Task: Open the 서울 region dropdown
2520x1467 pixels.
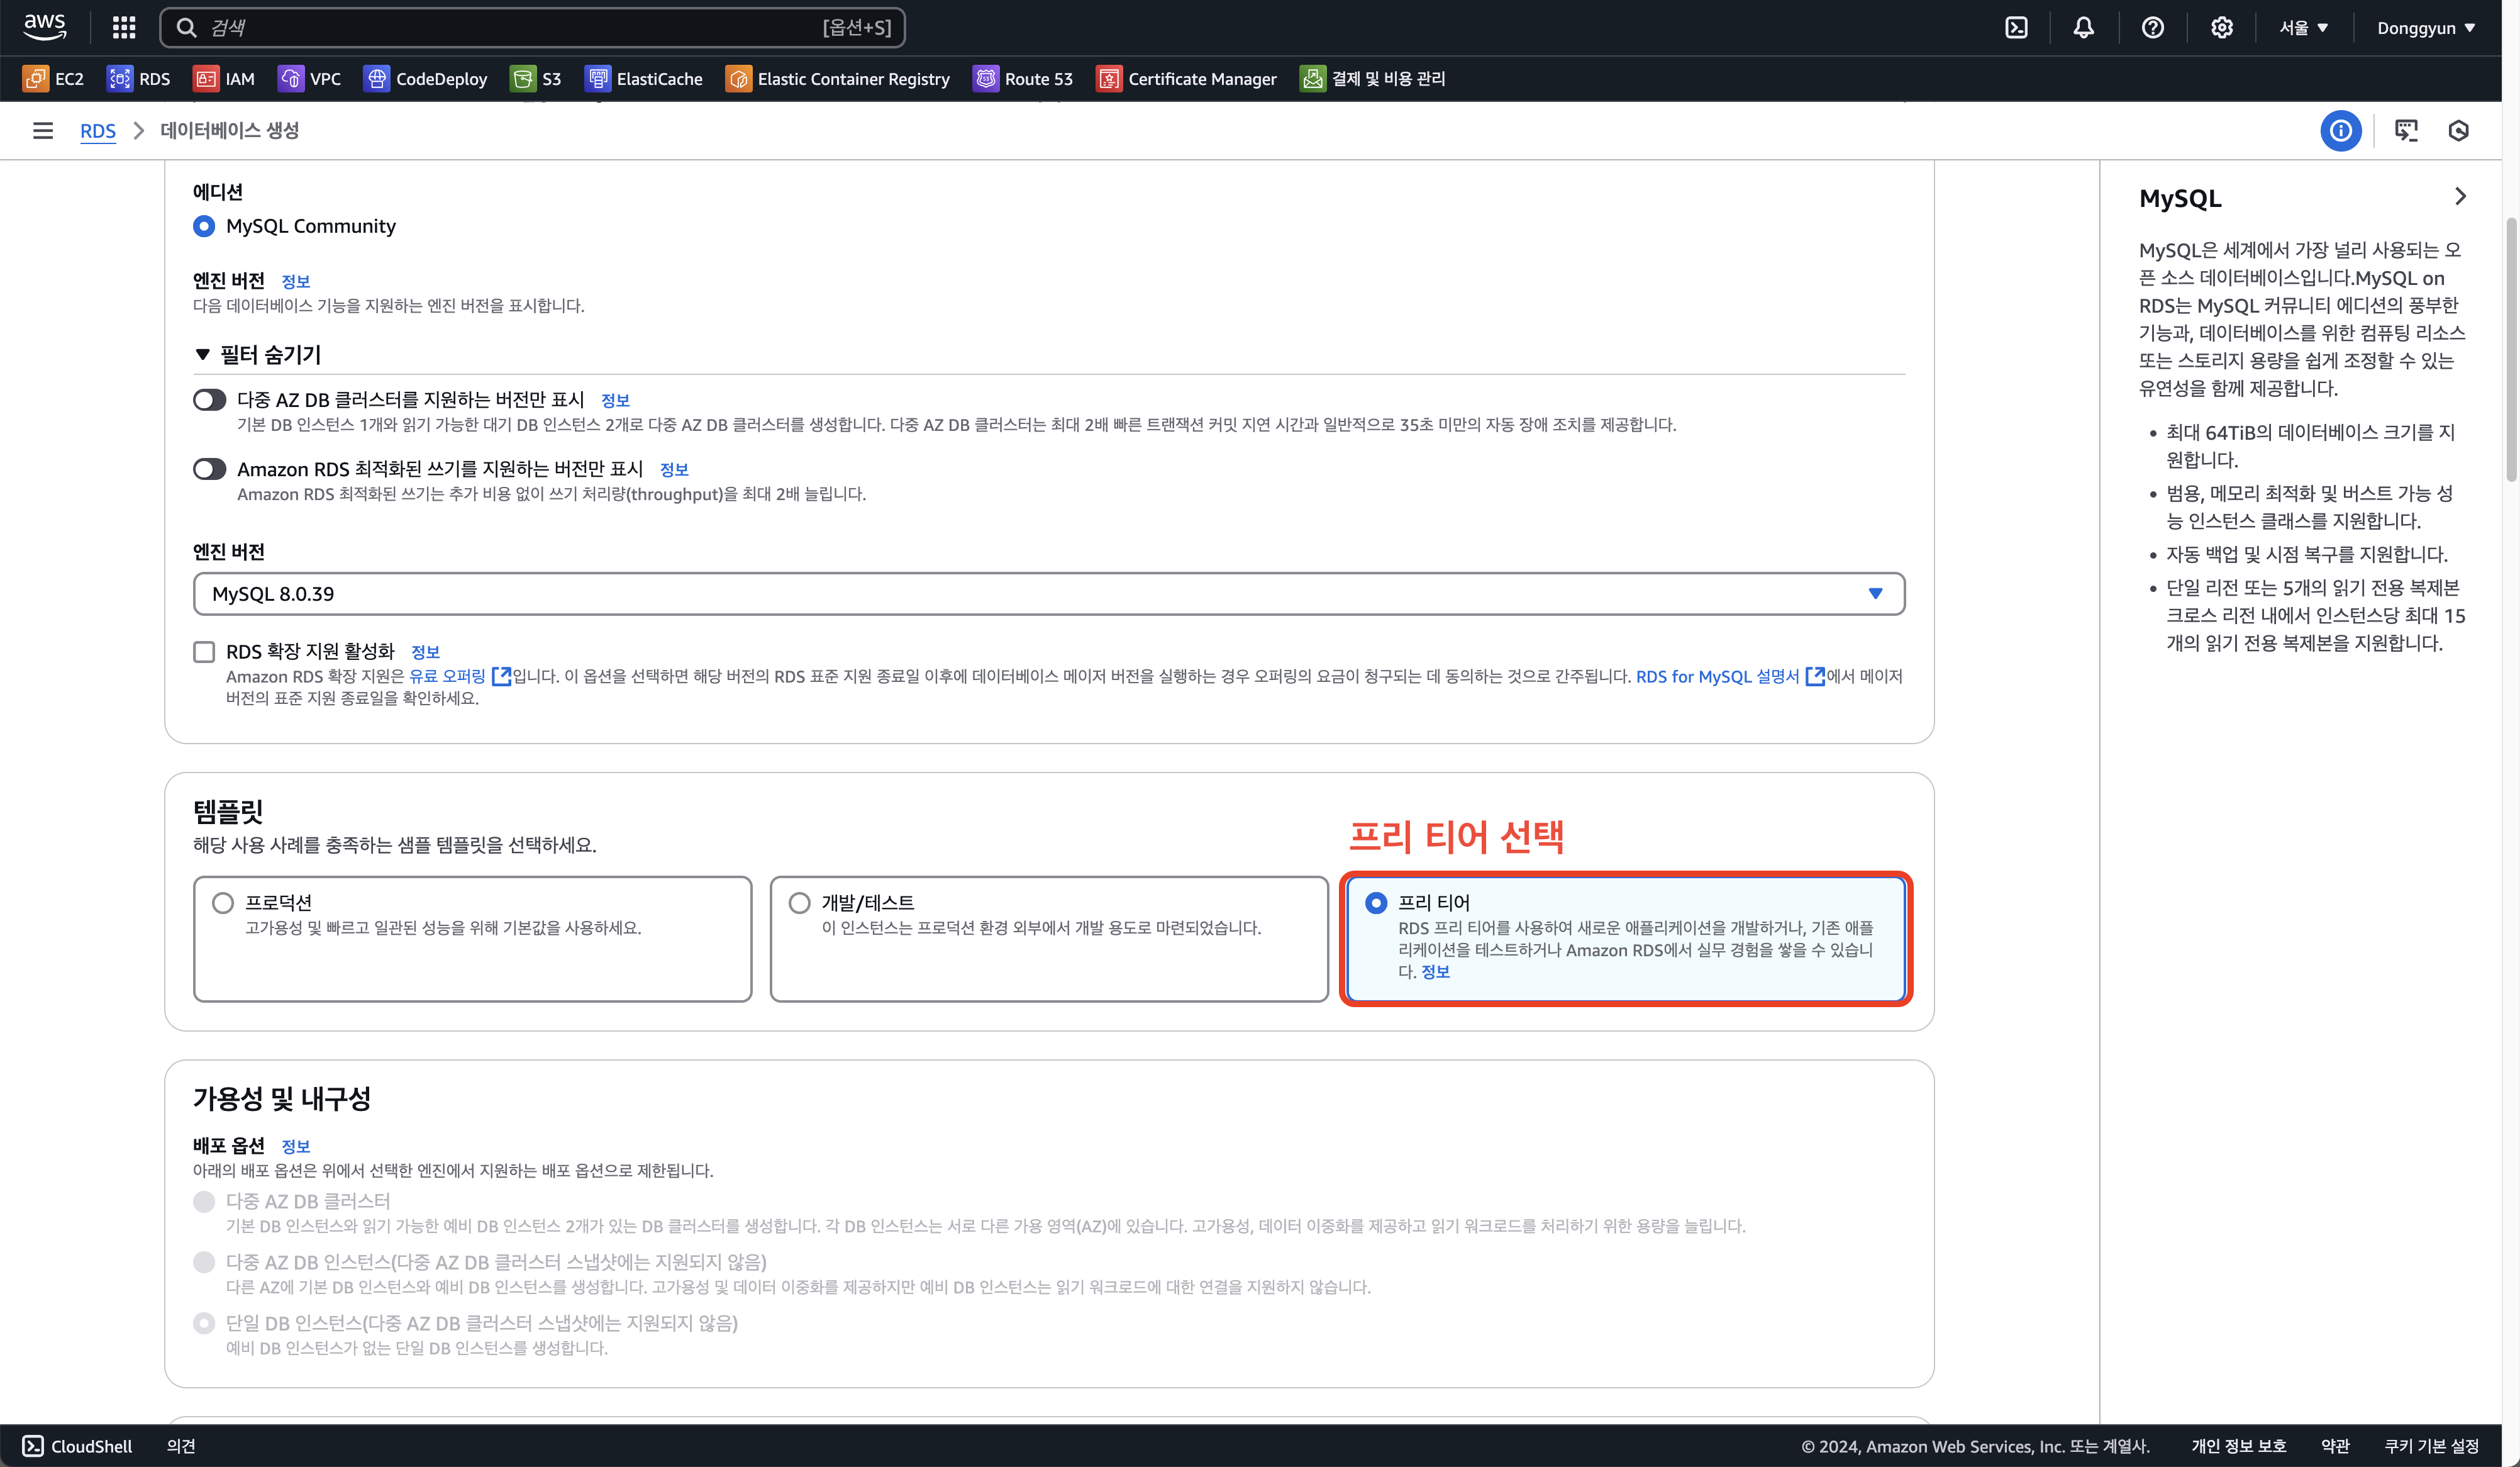Action: coord(2303,28)
